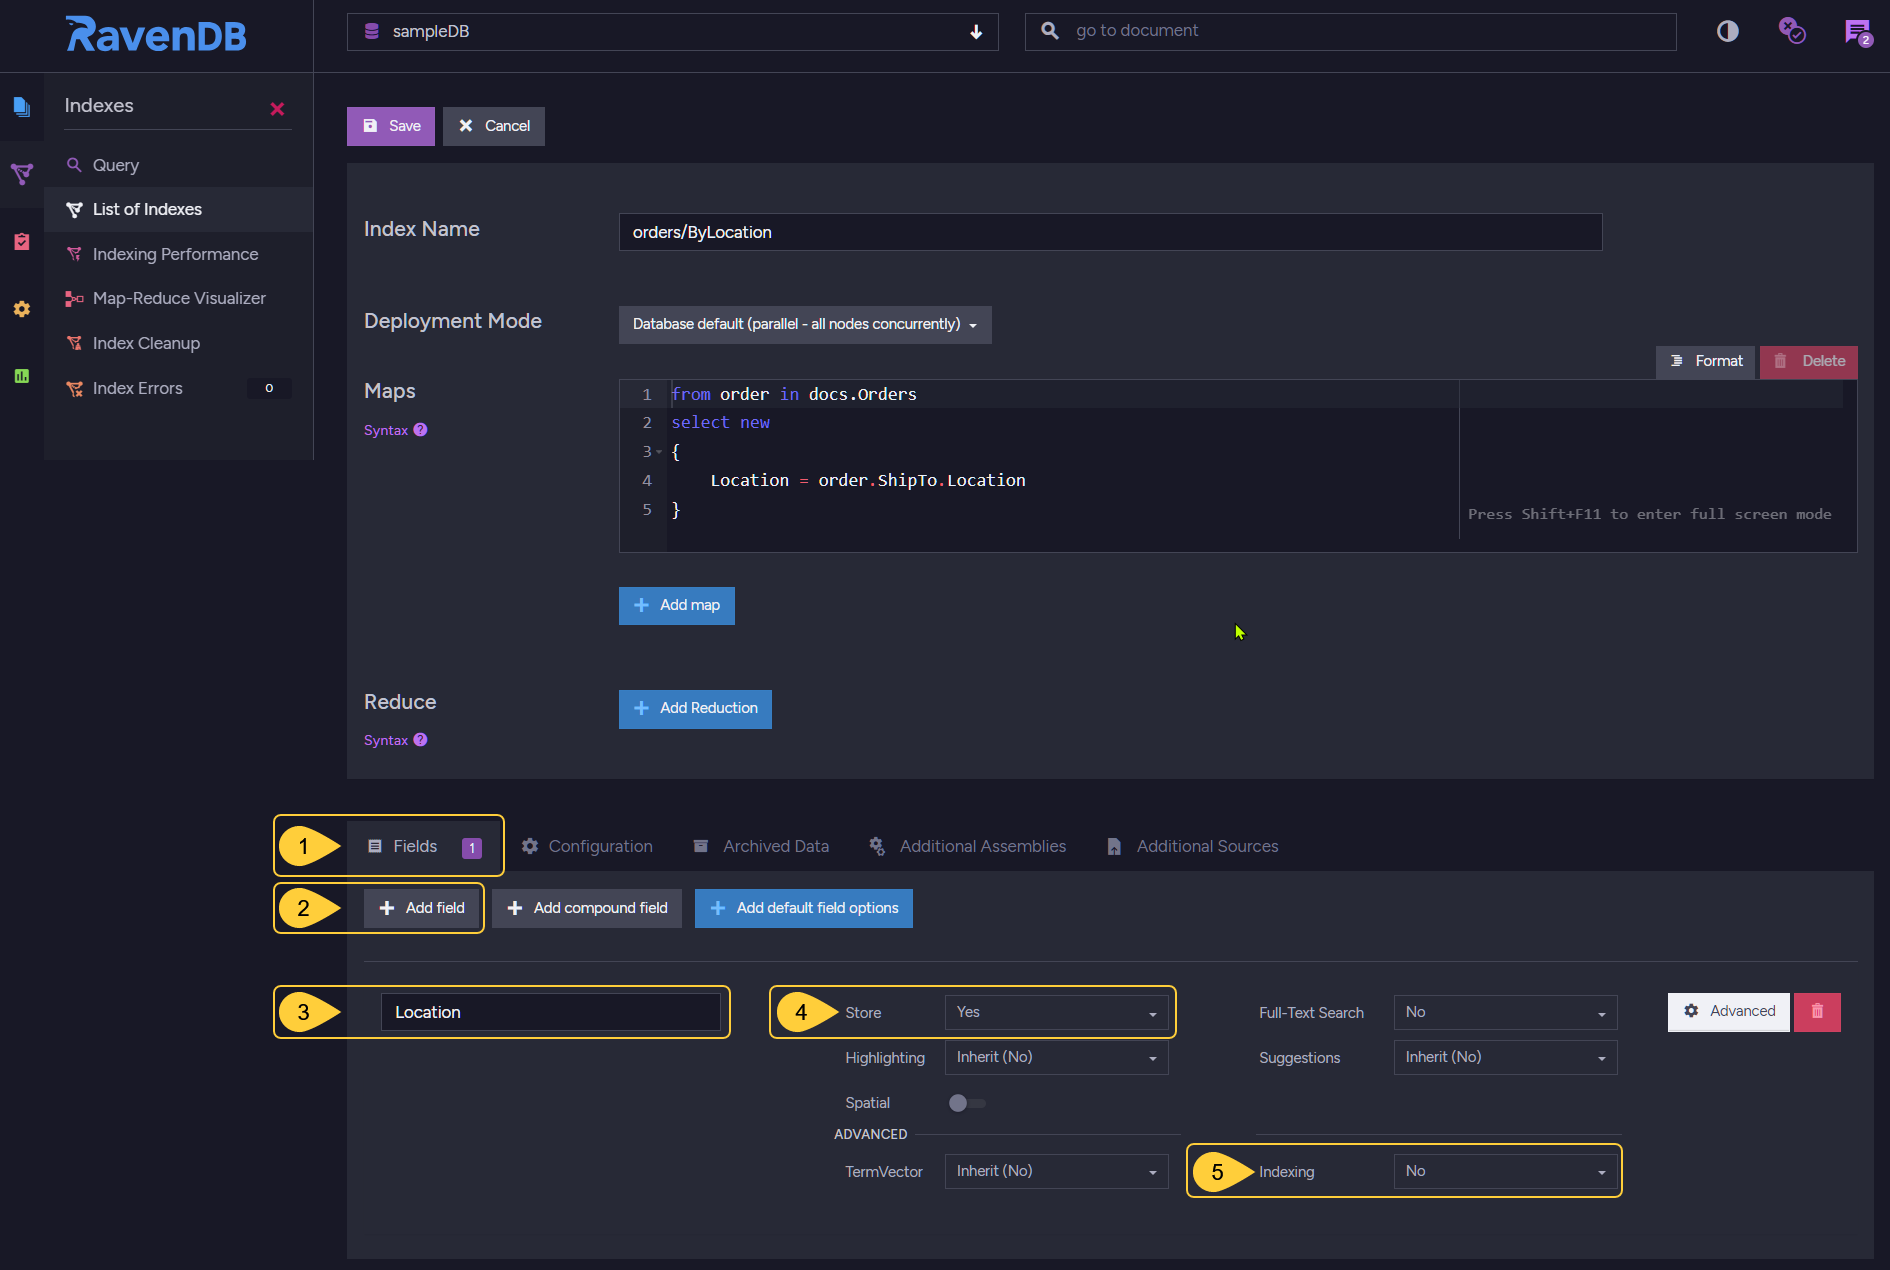Click the Reduce Syntax help icon
The image size is (1890, 1270).
[420, 740]
